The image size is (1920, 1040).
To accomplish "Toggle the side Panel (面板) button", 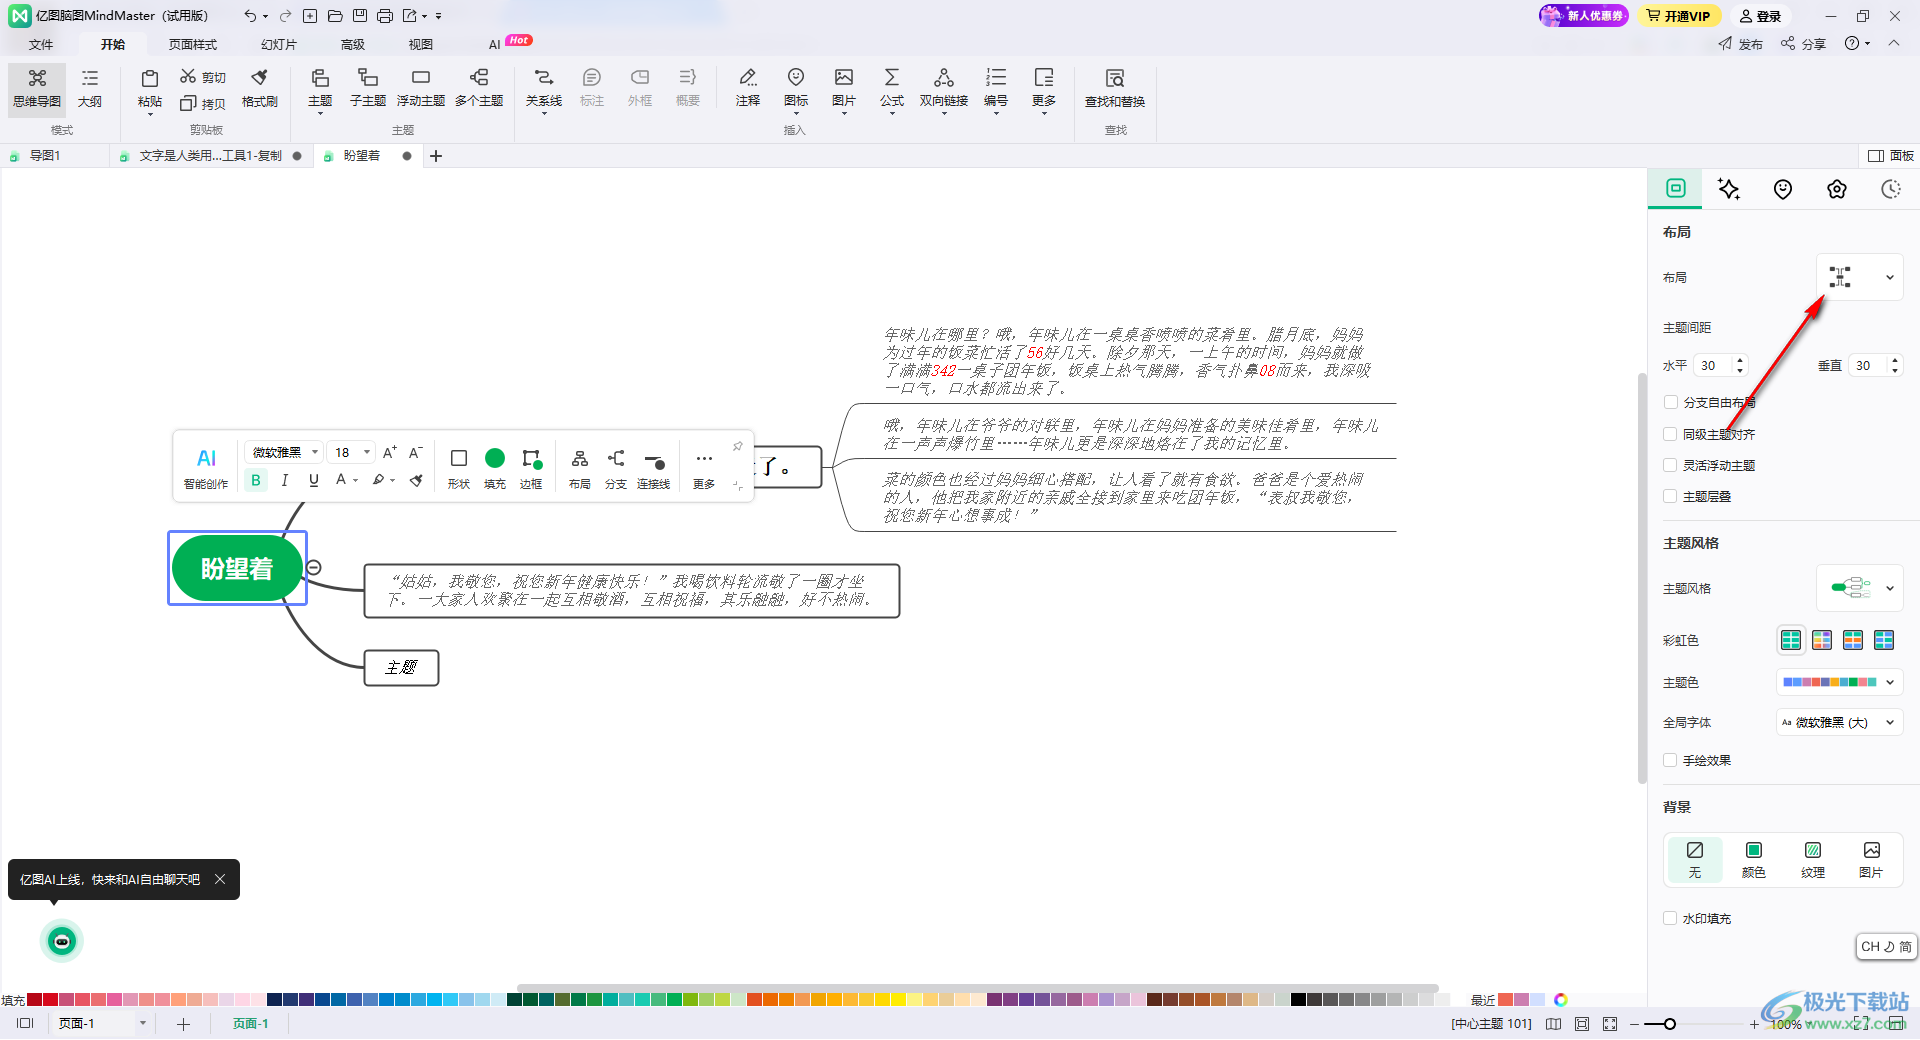I will [x=1890, y=155].
